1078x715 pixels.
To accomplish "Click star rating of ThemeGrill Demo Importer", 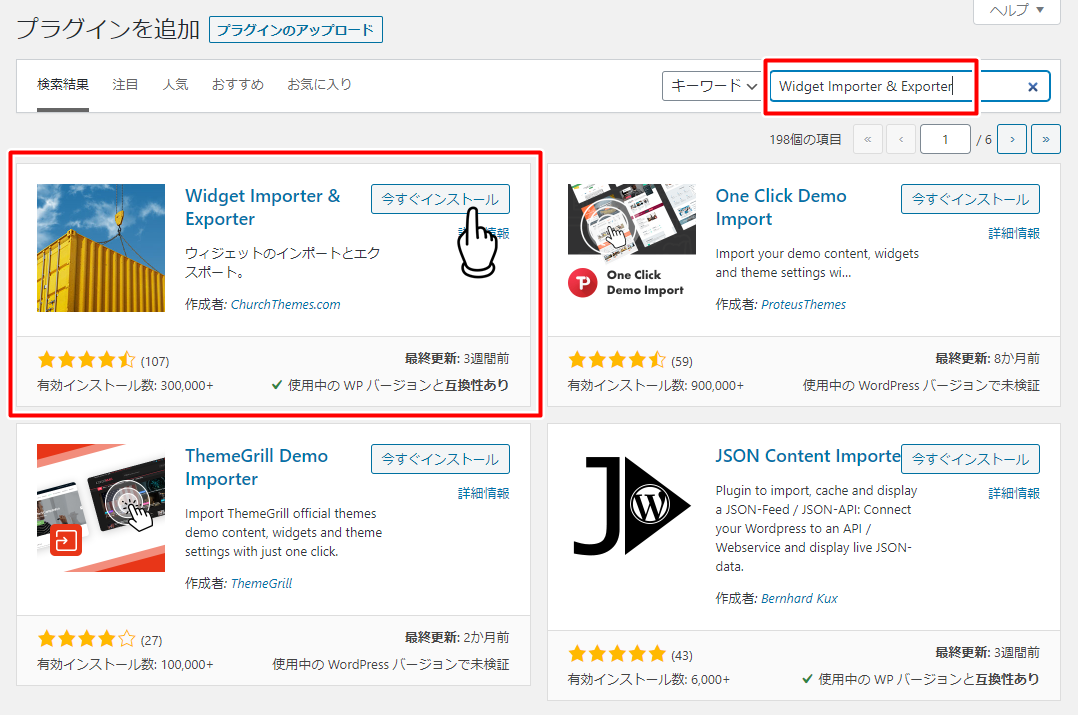I will [x=87, y=639].
